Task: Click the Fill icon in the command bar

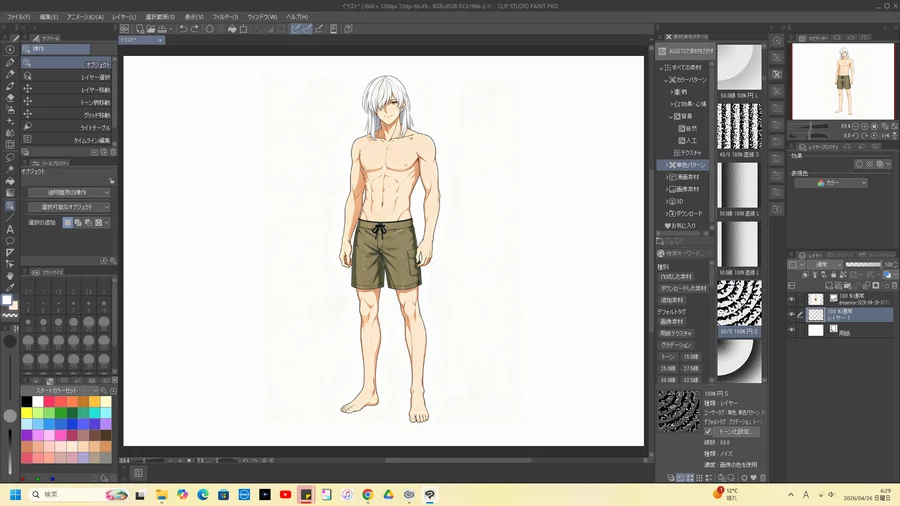Action: click(x=232, y=29)
